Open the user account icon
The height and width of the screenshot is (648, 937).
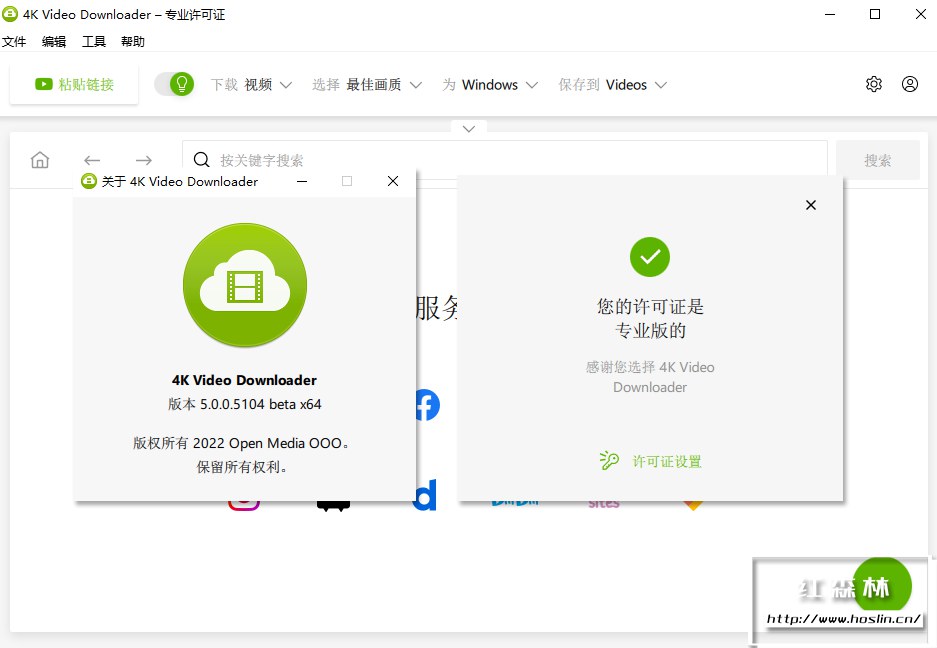[910, 84]
